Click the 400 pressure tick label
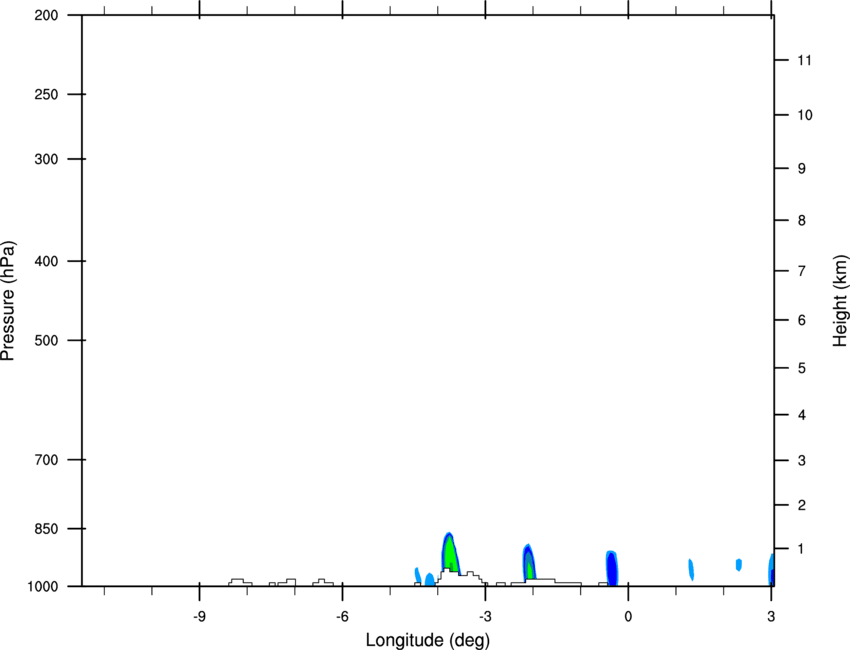This screenshot has height=650, width=850. pyautogui.click(x=46, y=261)
